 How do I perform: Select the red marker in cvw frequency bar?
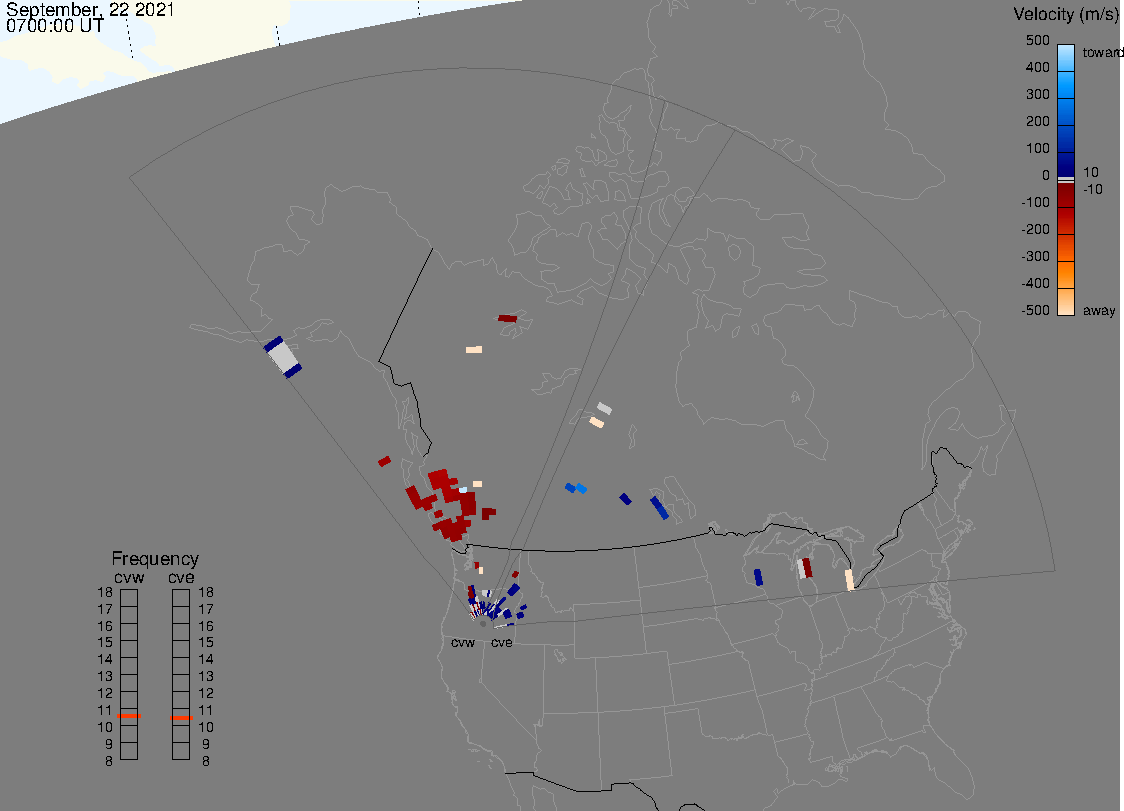click(x=129, y=716)
